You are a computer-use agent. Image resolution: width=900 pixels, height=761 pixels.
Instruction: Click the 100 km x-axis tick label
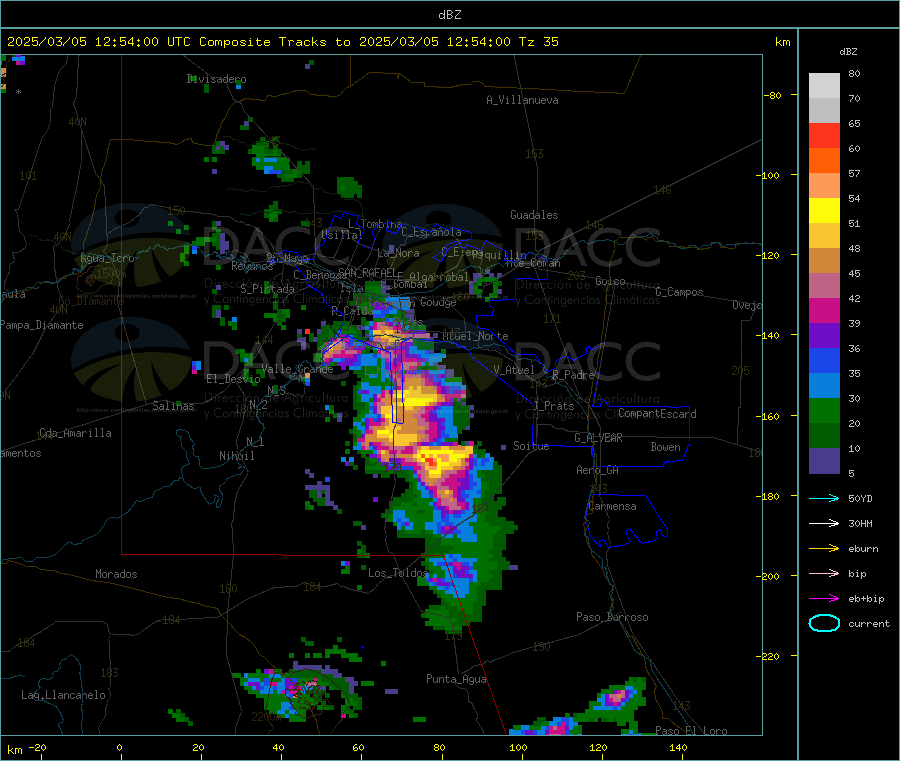[518, 747]
